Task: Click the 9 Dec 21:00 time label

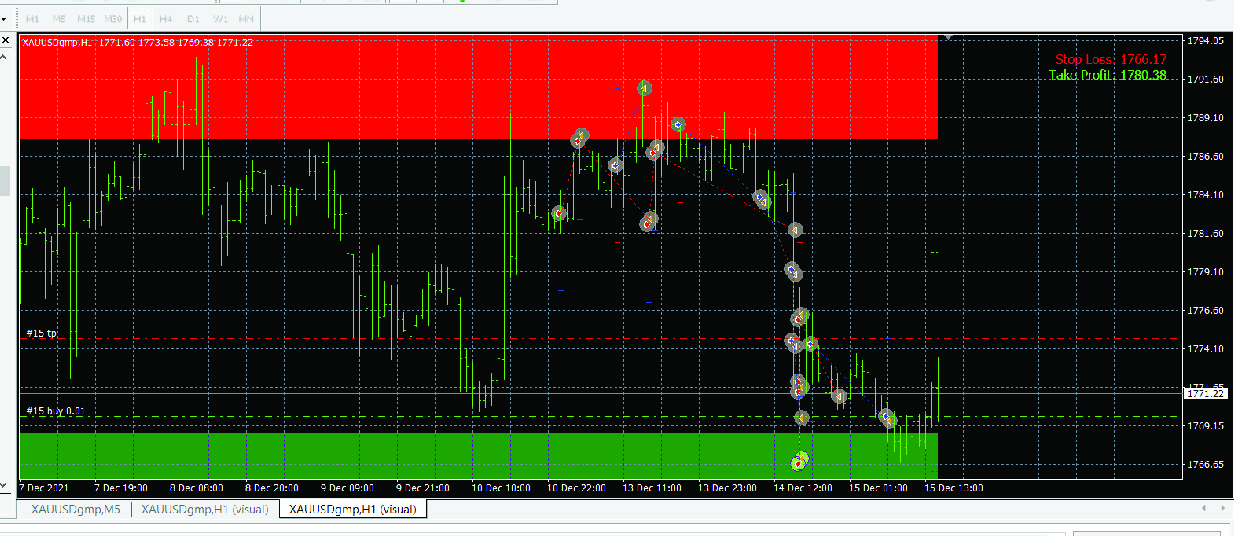Action: pos(424,488)
